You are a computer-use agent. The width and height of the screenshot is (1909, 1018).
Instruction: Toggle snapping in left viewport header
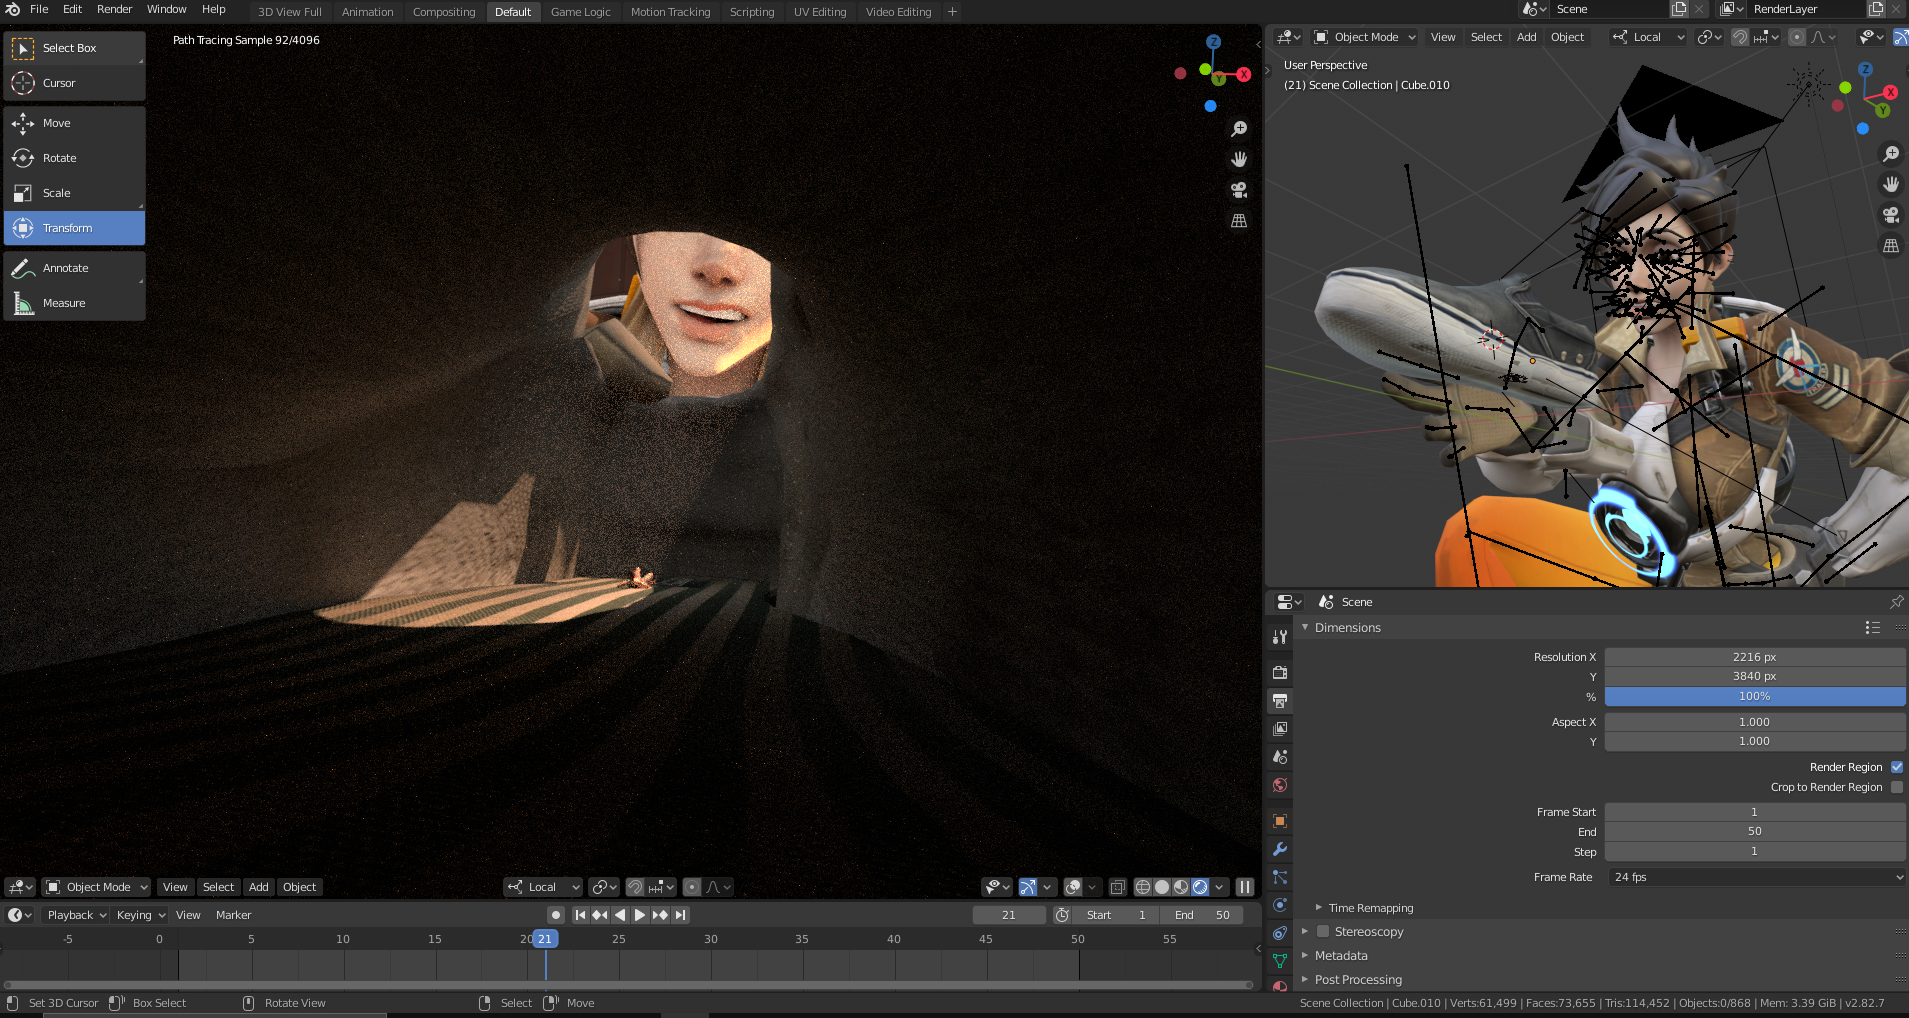[x=634, y=887]
